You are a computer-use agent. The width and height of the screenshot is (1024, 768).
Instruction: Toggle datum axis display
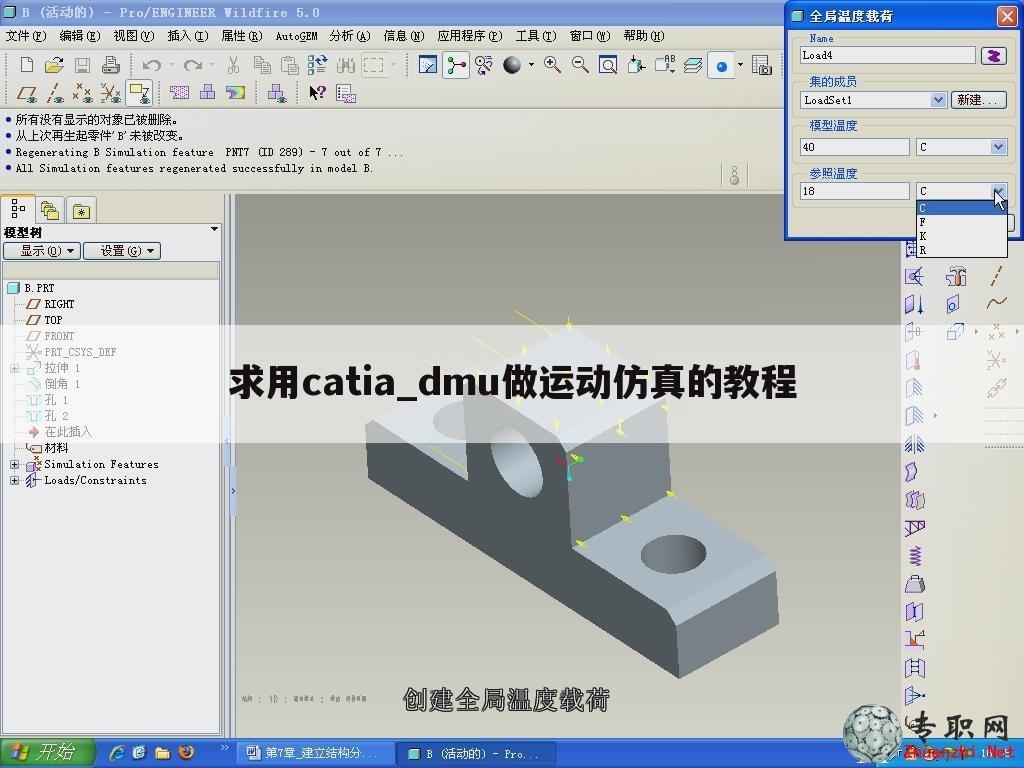pos(55,93)
